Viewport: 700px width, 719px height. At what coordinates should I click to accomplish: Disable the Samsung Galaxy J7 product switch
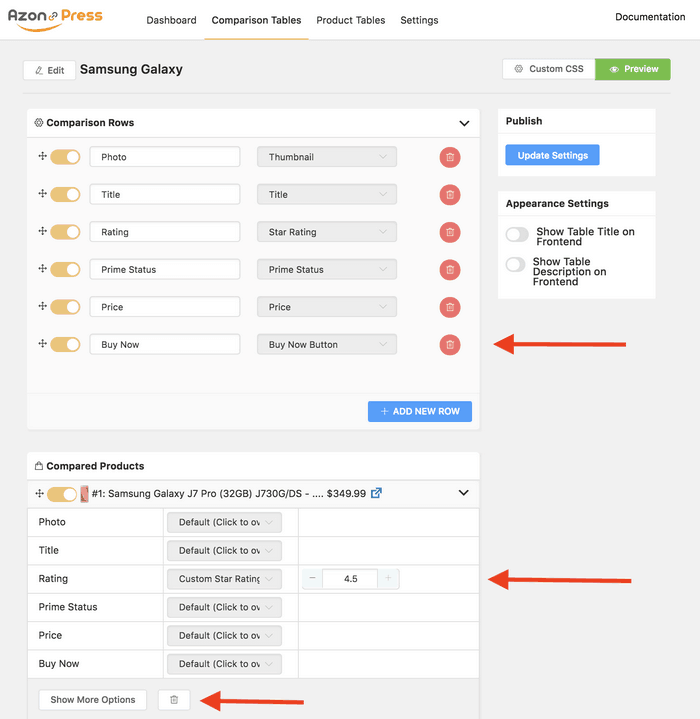click(x=62, y=494)
